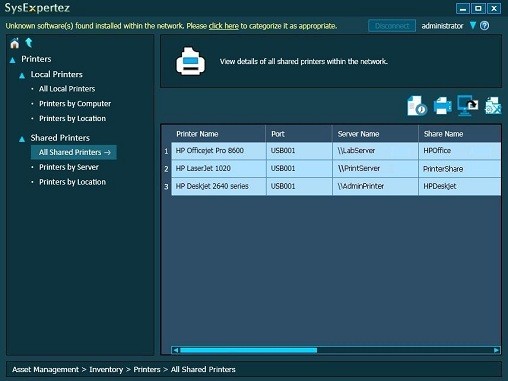Select row number 3 header

click(166, 187)
